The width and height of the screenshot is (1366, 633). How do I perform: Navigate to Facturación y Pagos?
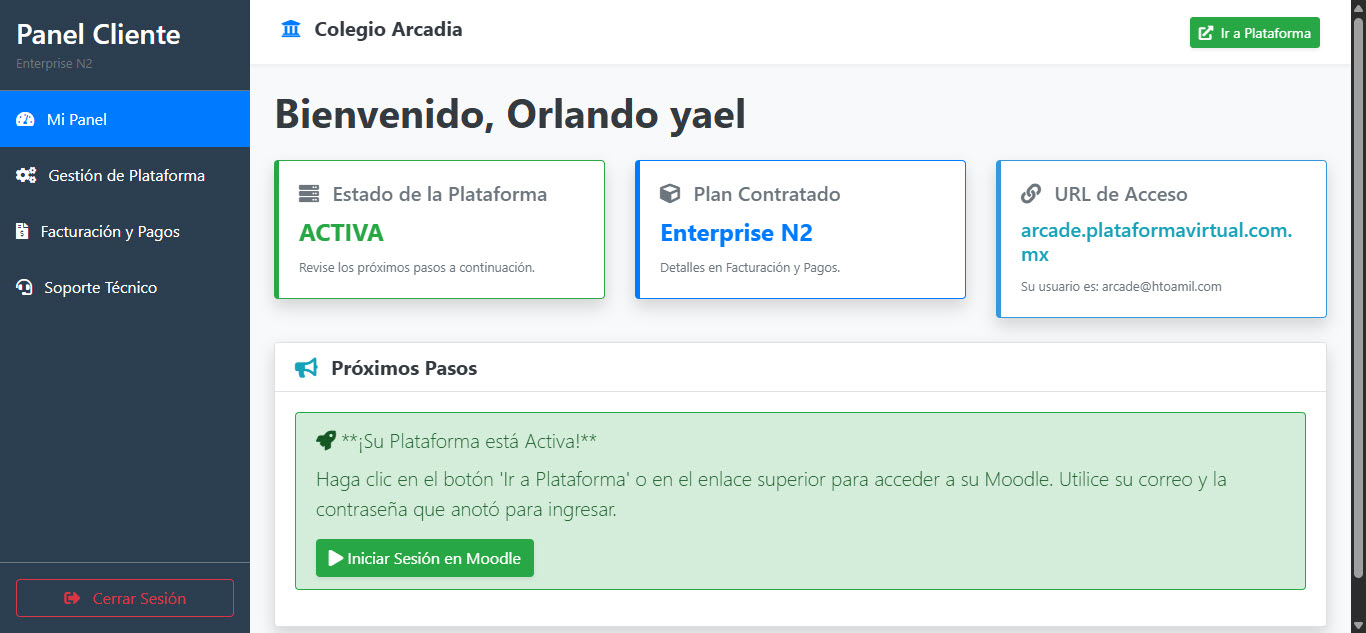click(x=125, y=231)
